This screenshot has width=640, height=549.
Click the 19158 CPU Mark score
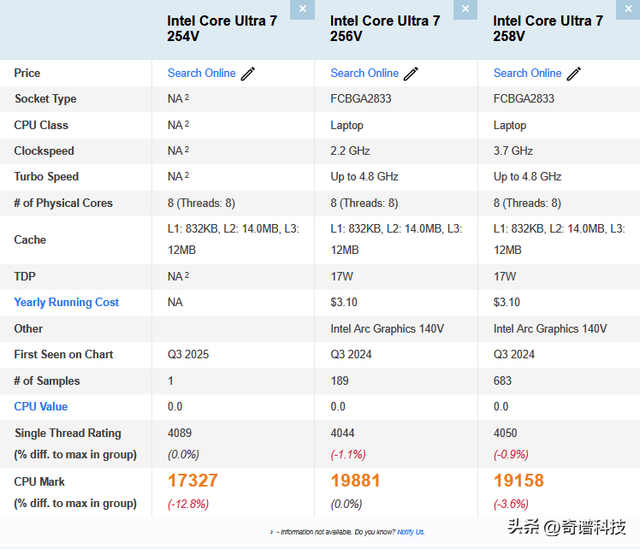pos(518,481)
